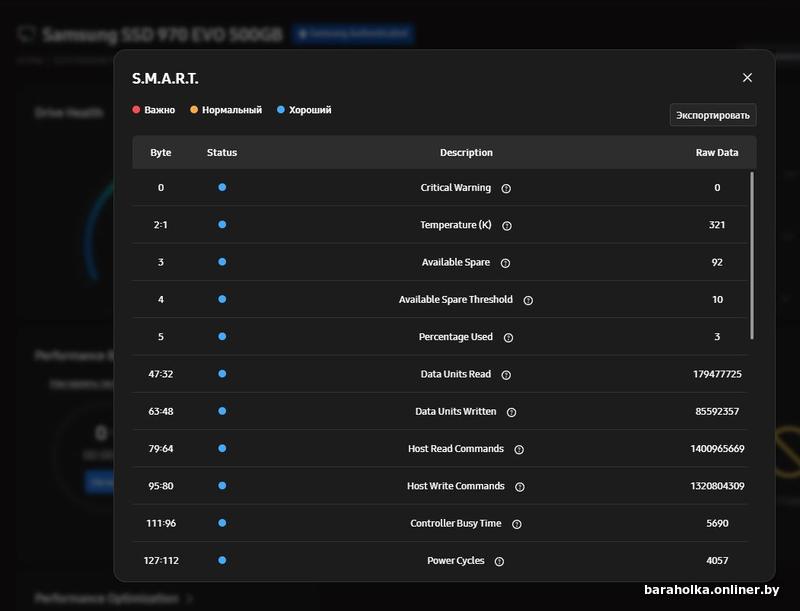The image size is (800, 611).
Task: Click status dot in Available Spare row
Action: (x=222, y=262)
